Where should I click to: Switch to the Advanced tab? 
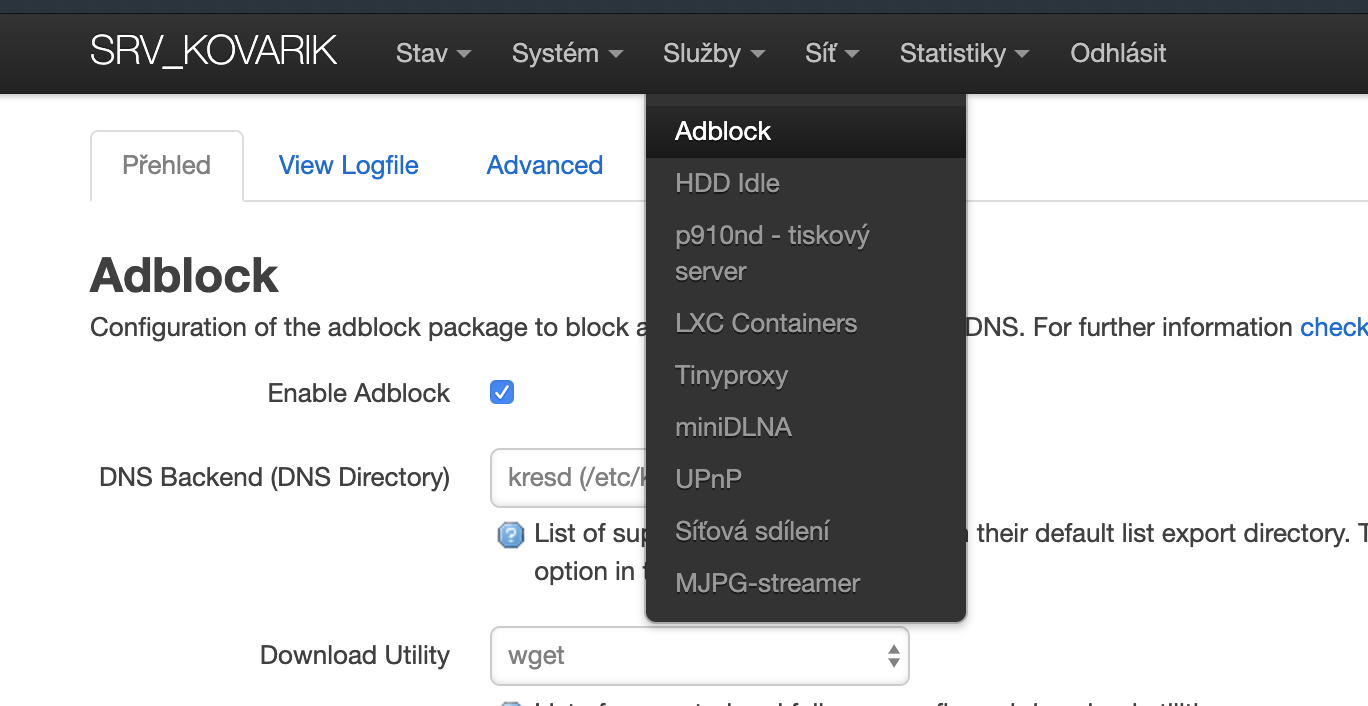click(x=544, y=165)
